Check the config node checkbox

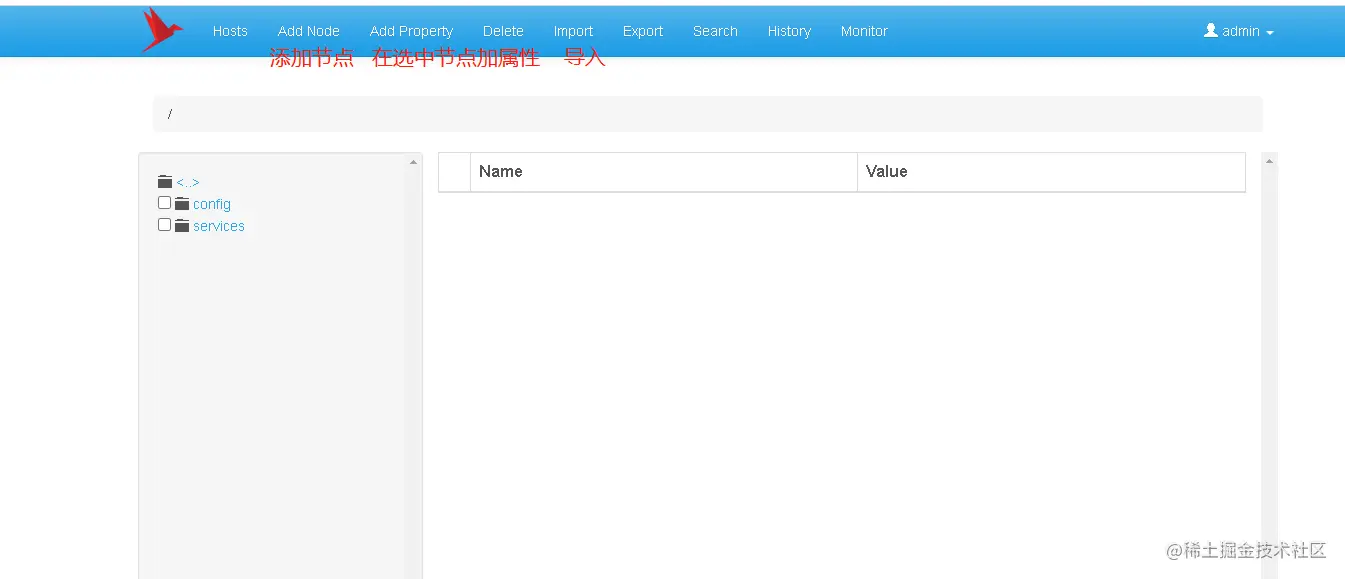[x=164, y=203]
